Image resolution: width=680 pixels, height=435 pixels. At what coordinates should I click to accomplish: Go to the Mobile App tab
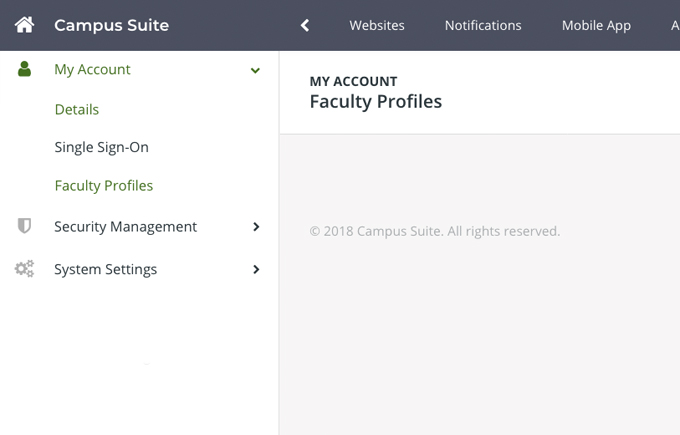596,25
